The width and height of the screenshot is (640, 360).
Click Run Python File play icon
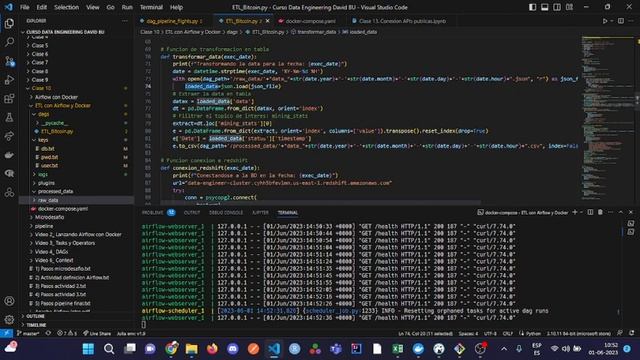point(605,21)
